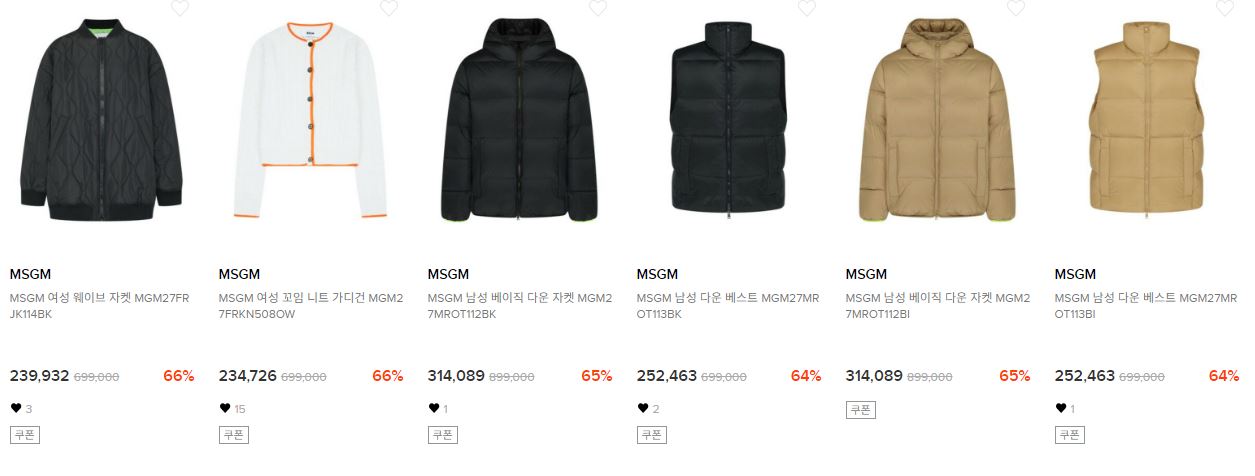Click the wishlist heart on the black quilted jacket
Screen dimensions: 1255x476
(x=180, y=8)
